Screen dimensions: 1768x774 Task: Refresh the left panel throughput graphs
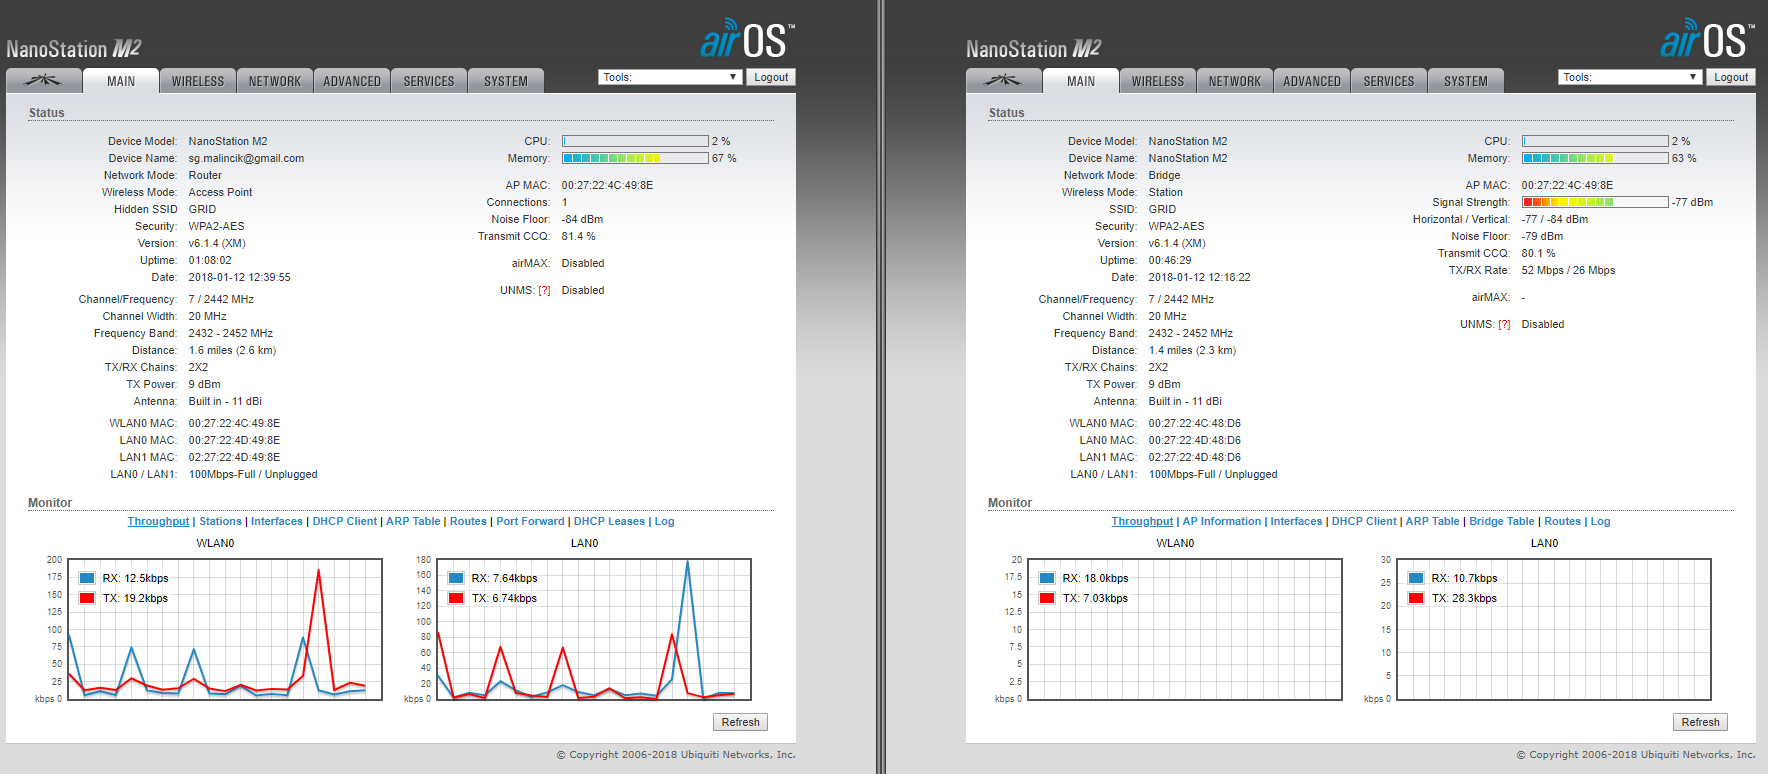pos(740,722)
